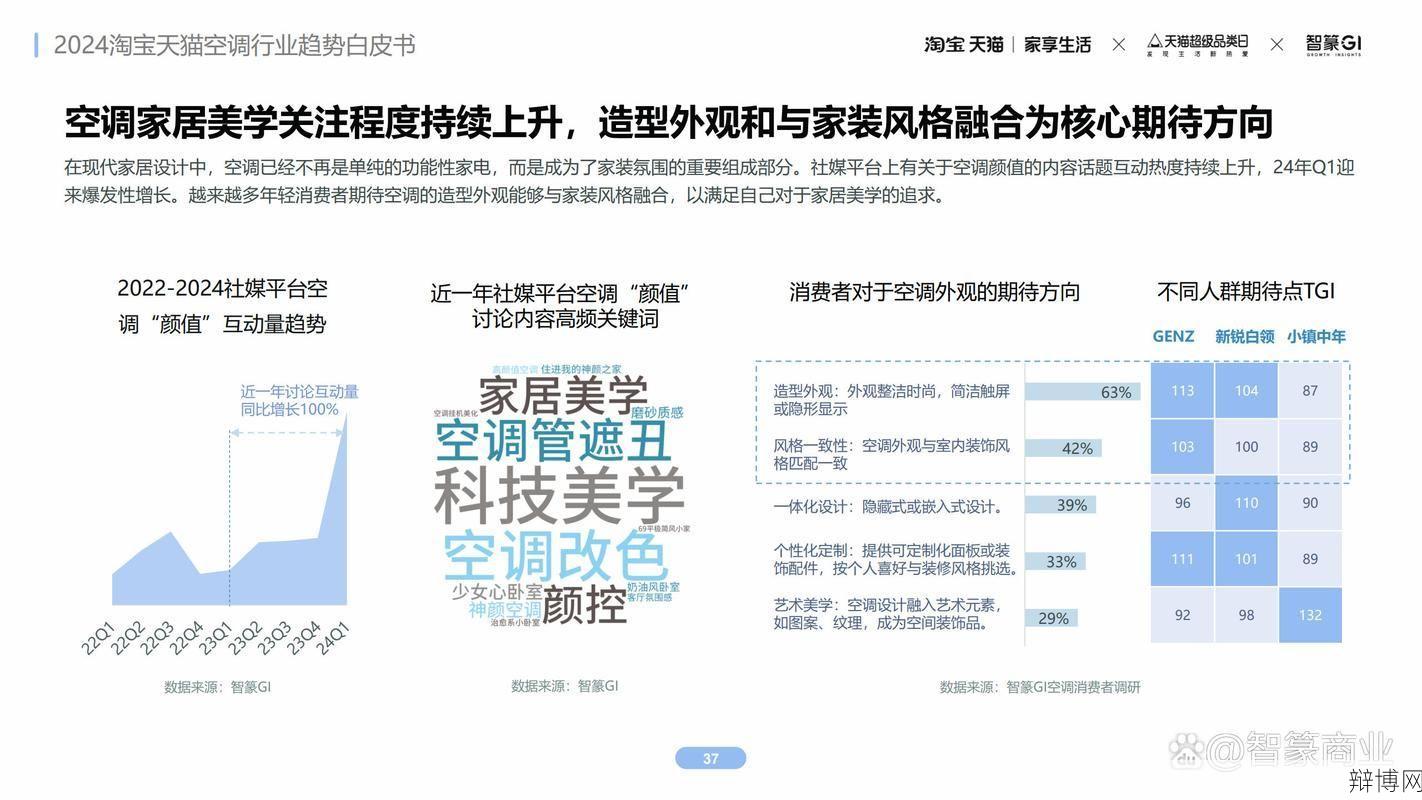Click the TGI cell 96
Viewport: 1422px width, 800px height.
(x=1182, y=503)
